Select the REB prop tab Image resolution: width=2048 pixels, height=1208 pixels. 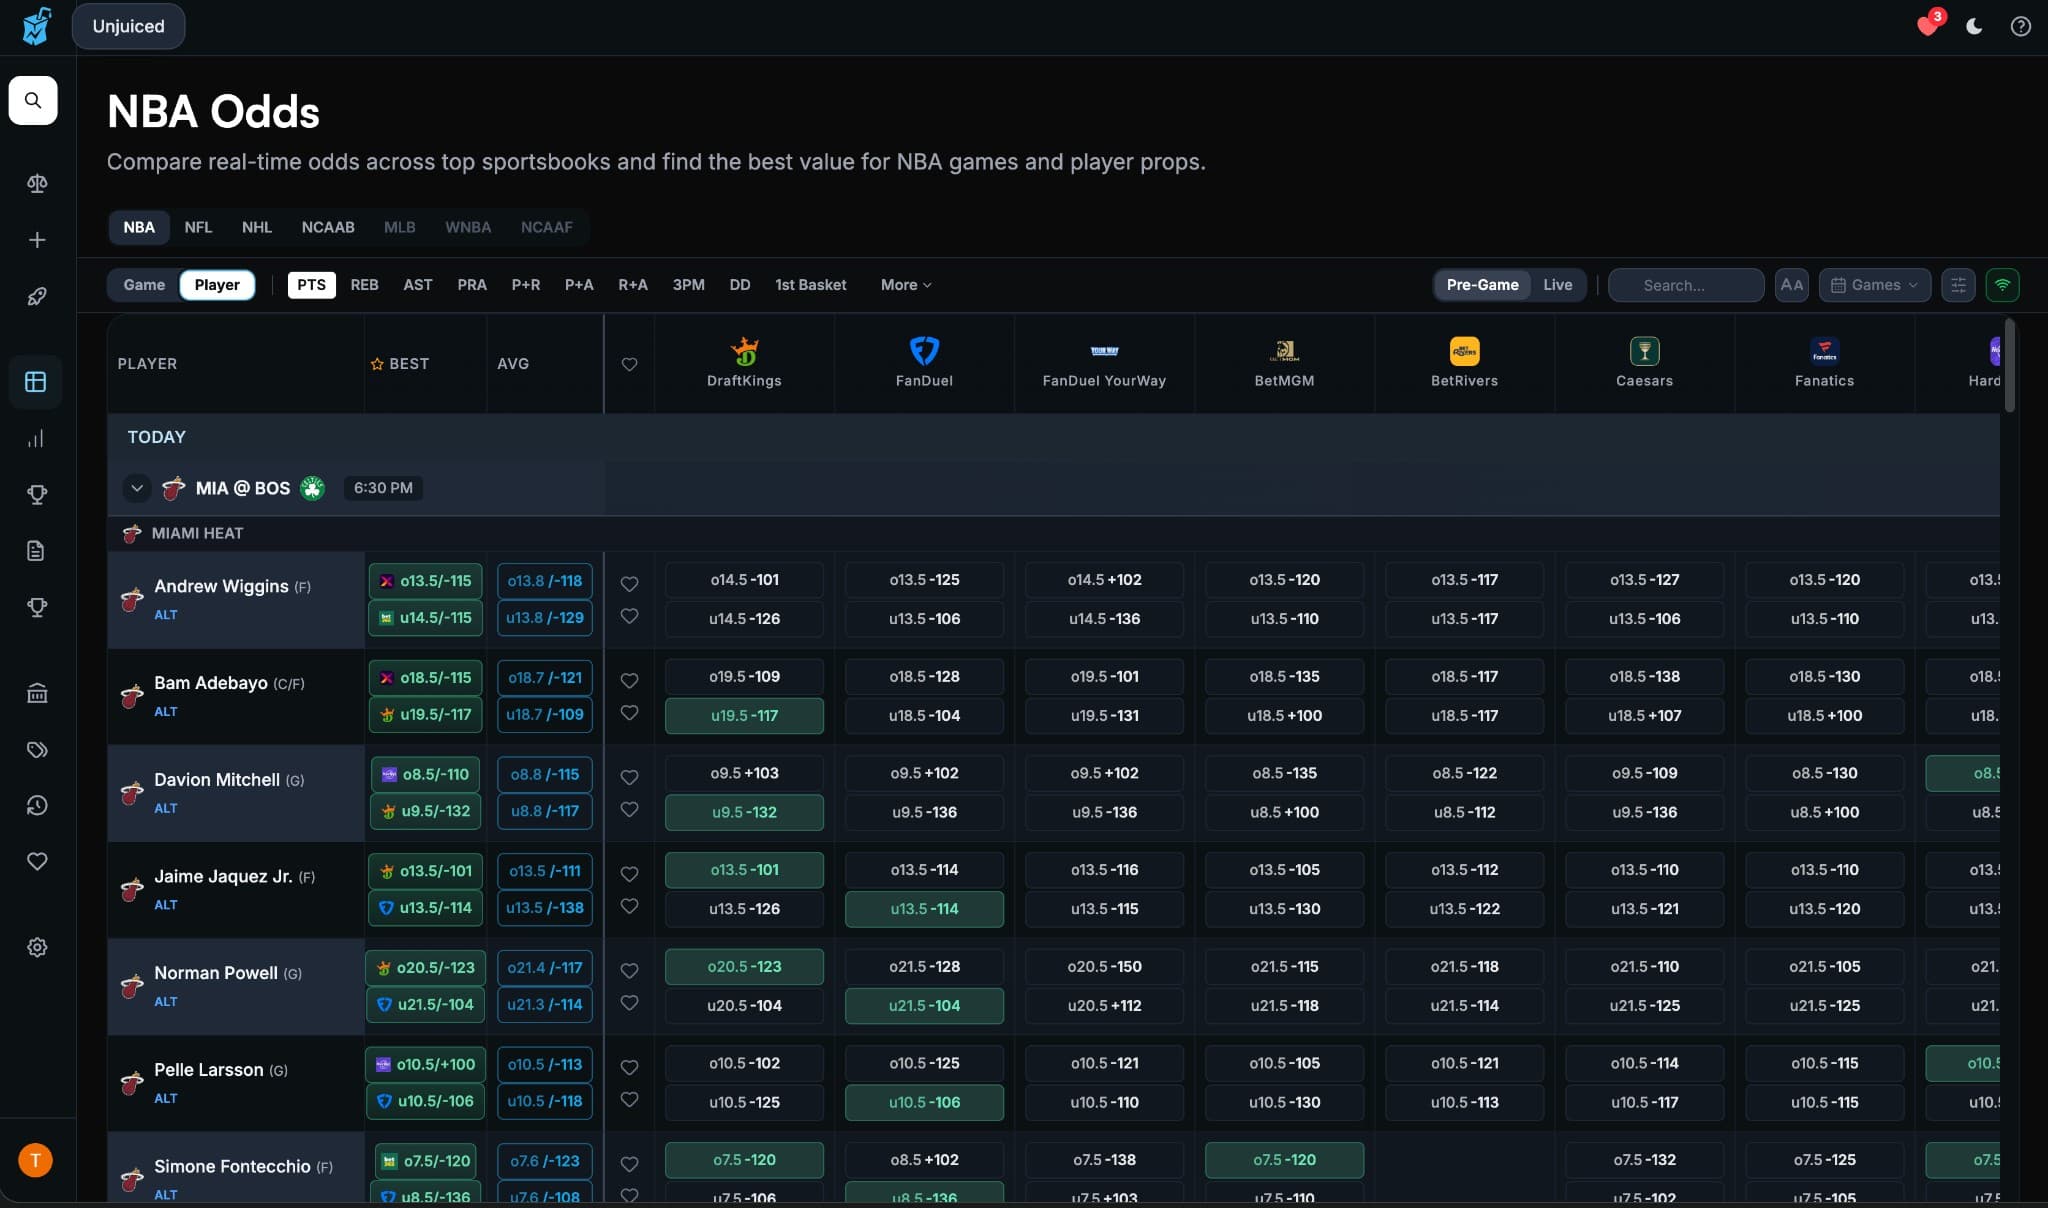[365, 285]
